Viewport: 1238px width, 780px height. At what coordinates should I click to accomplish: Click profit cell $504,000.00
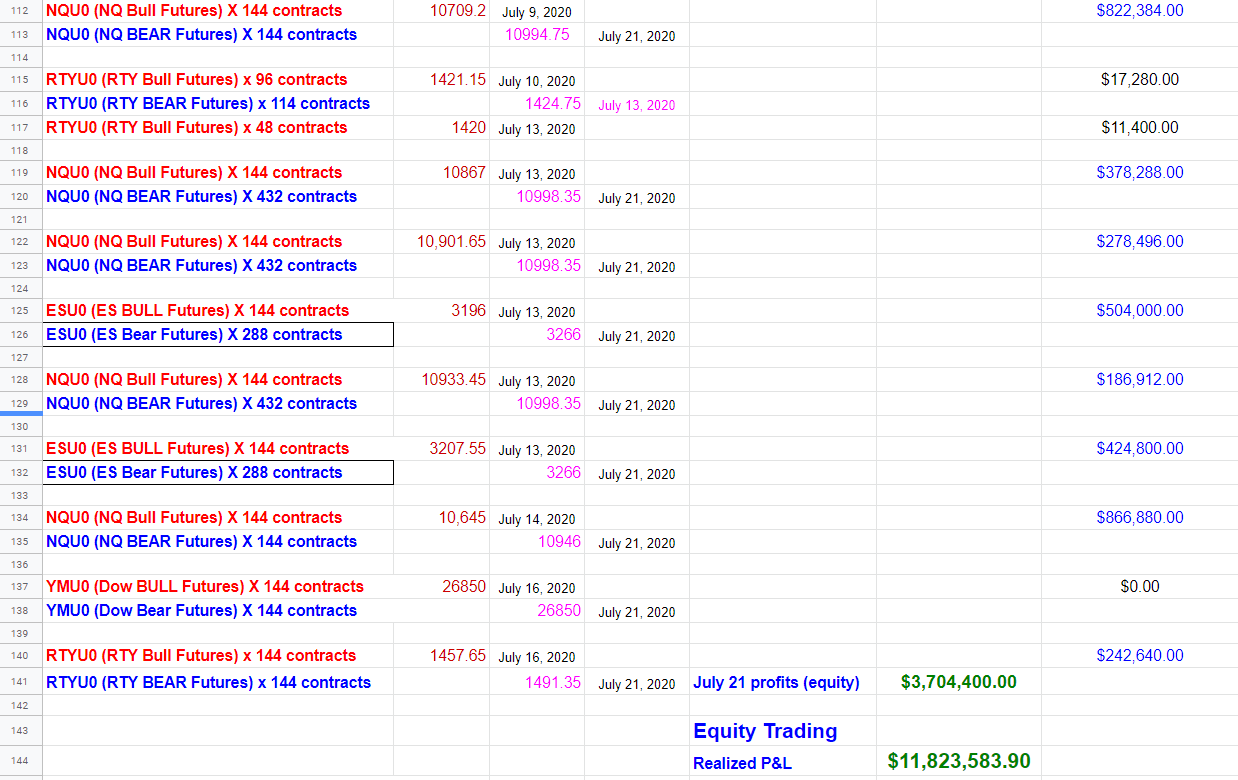[x=1139, y=311]
